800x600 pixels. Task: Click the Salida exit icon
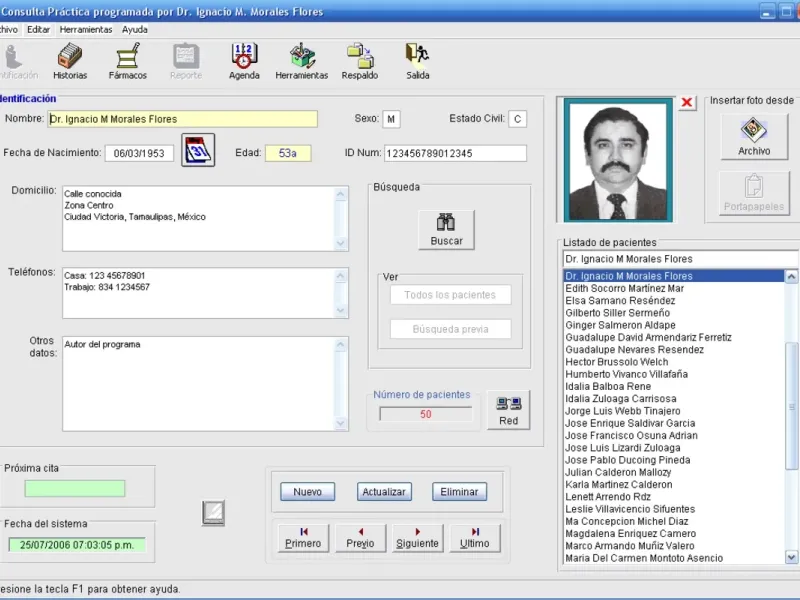coord(417,62)
